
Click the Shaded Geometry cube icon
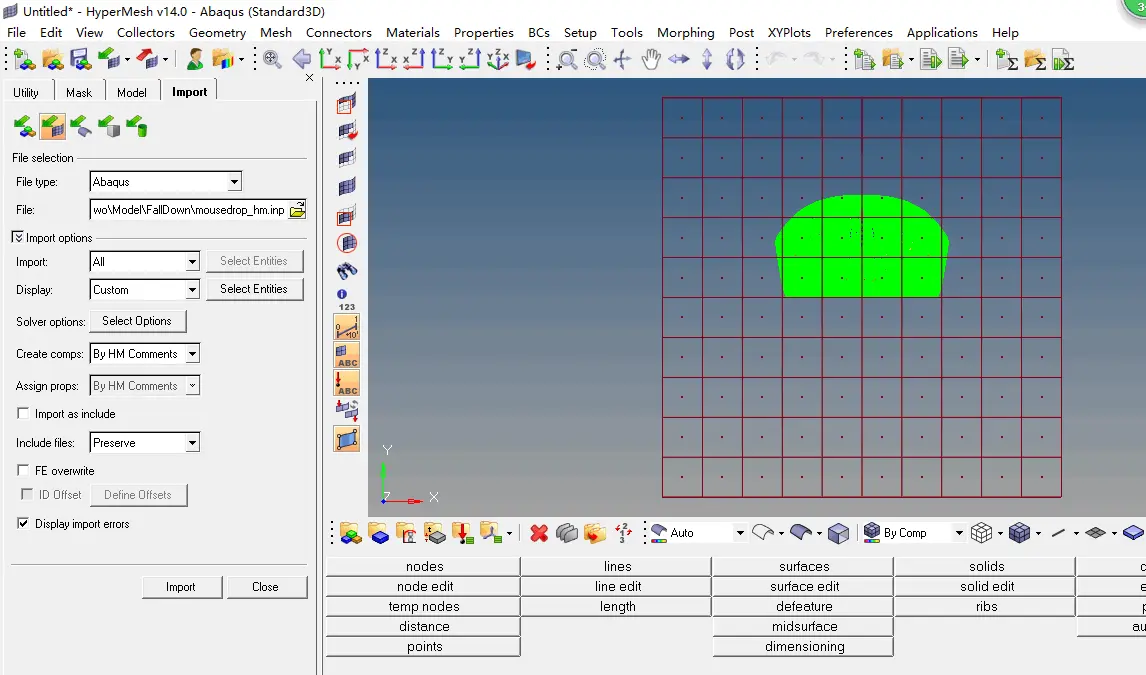coord(838,533)
